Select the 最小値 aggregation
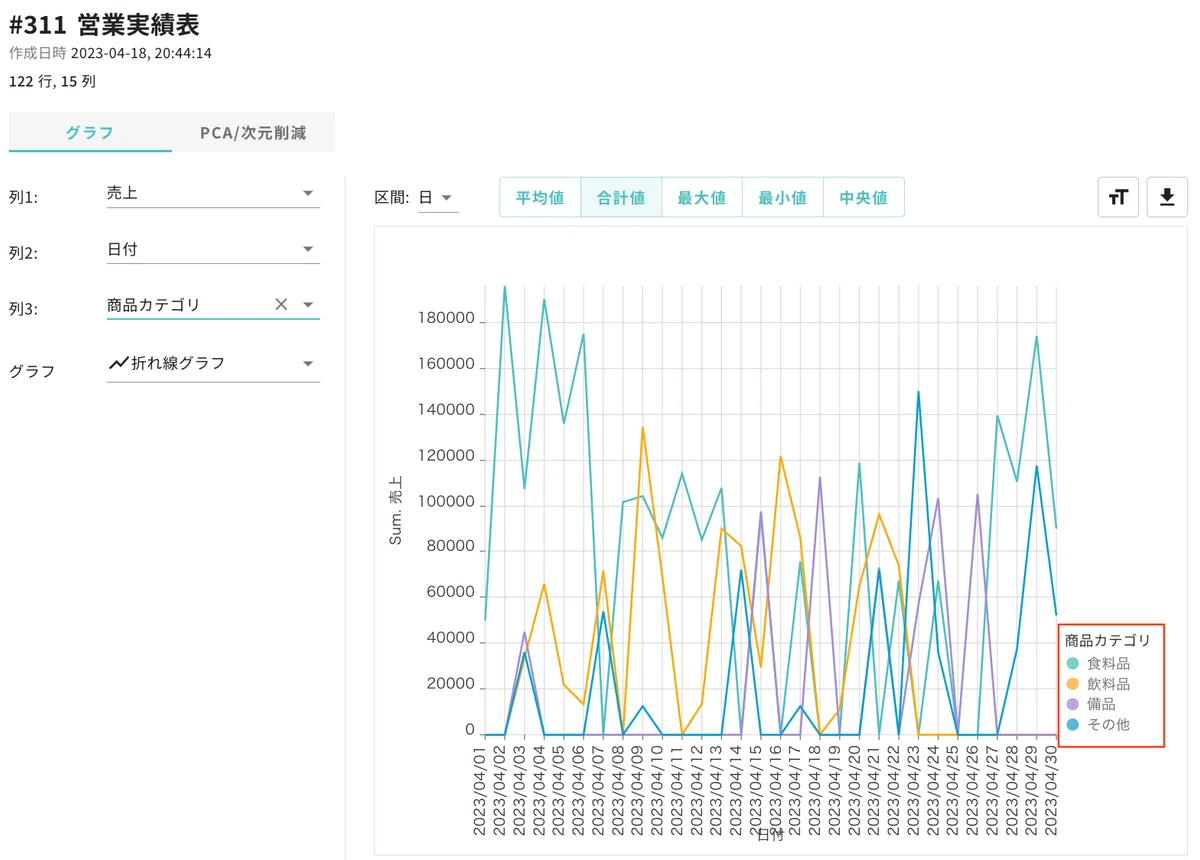1200x860 pixels. (782, 197)
